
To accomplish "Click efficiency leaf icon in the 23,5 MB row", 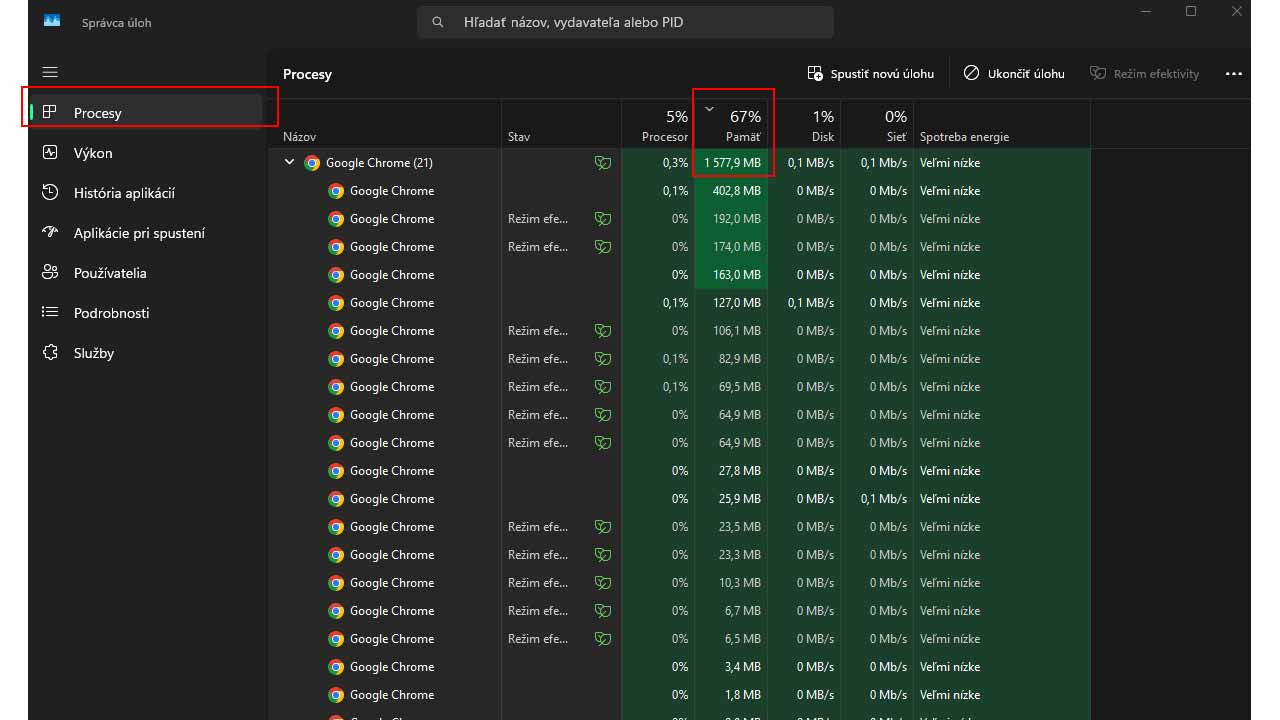I will tap(602, 527).
